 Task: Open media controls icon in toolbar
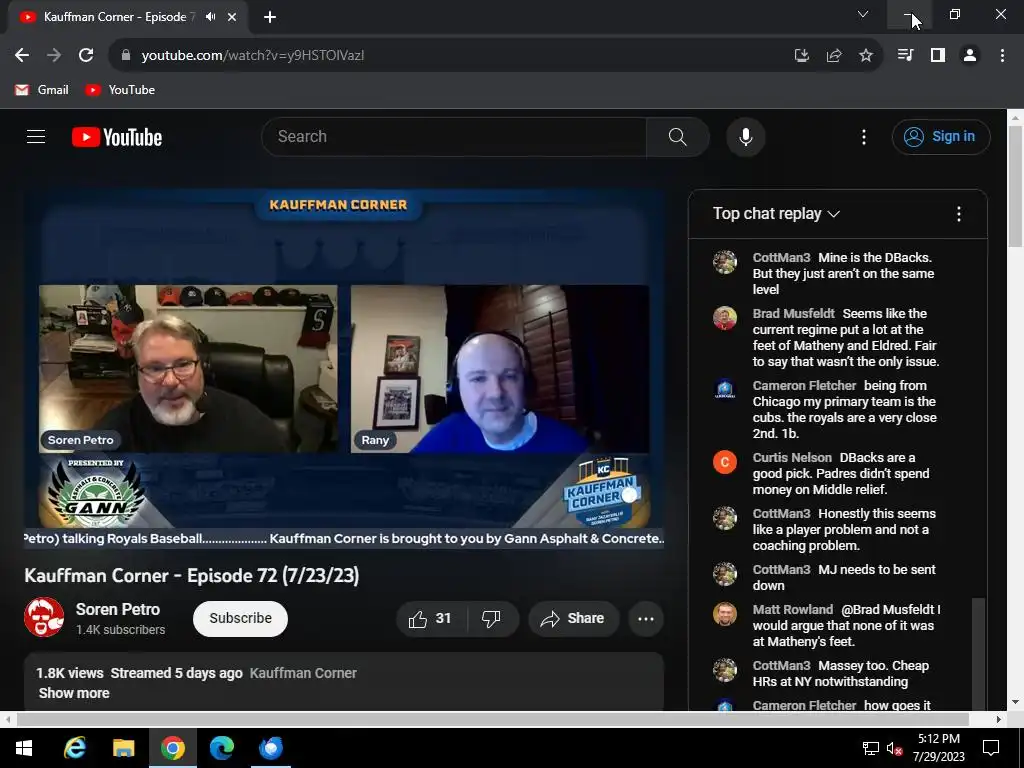tap(905, 56)
